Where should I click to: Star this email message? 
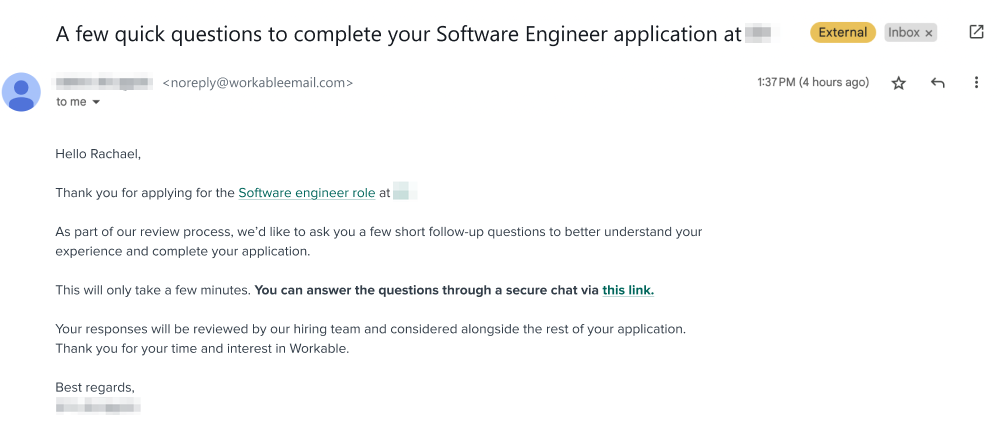pos(898,83)
